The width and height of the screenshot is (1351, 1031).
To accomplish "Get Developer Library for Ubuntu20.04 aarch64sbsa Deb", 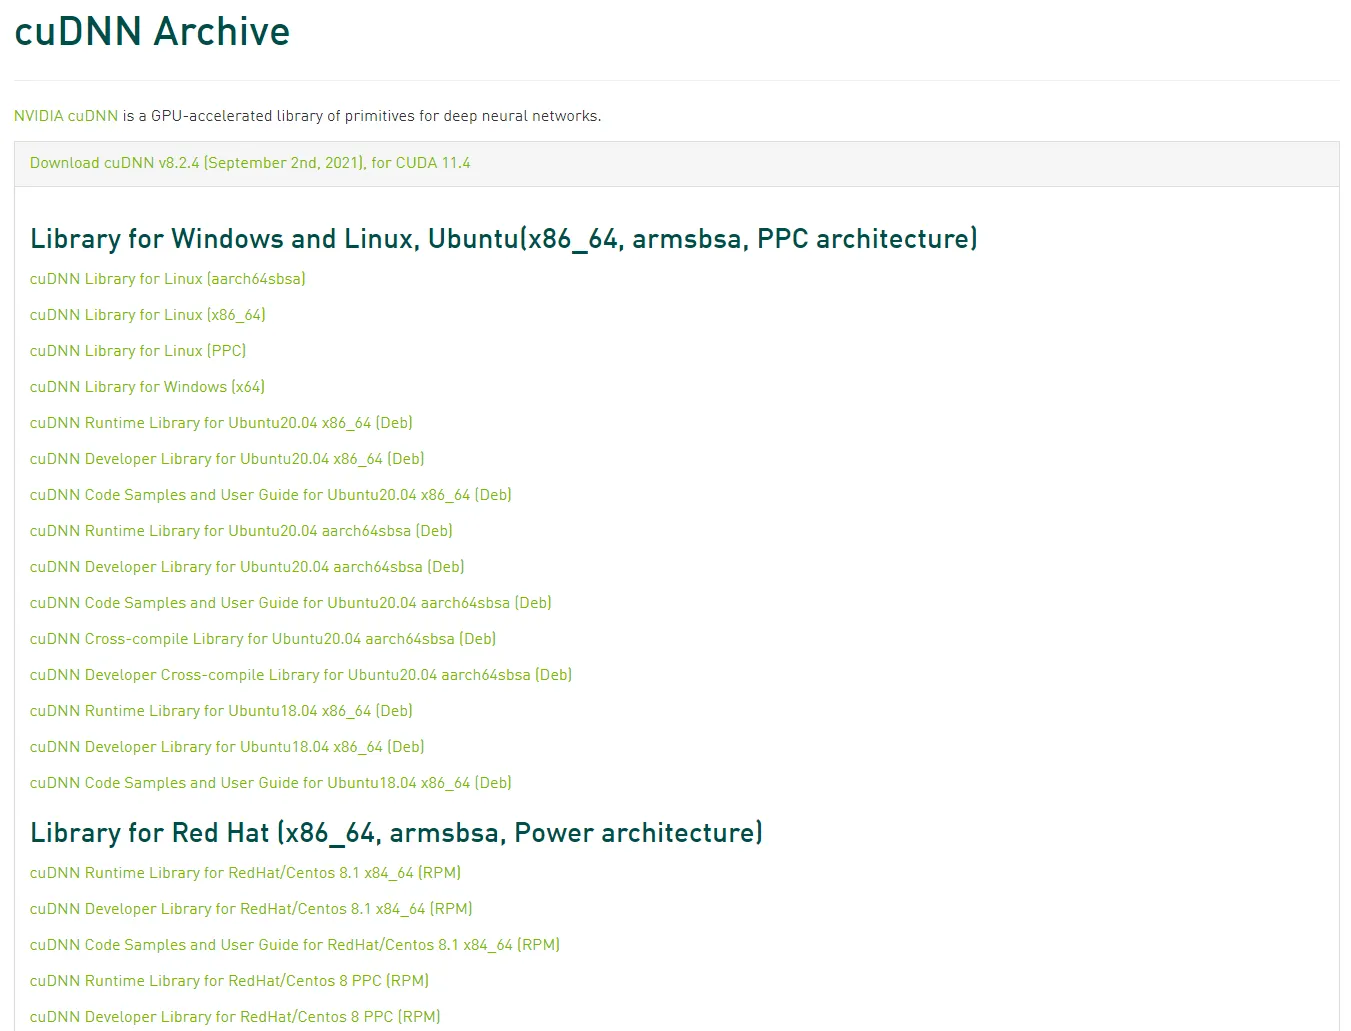I will pyautogui.click(x=247, y=567).
